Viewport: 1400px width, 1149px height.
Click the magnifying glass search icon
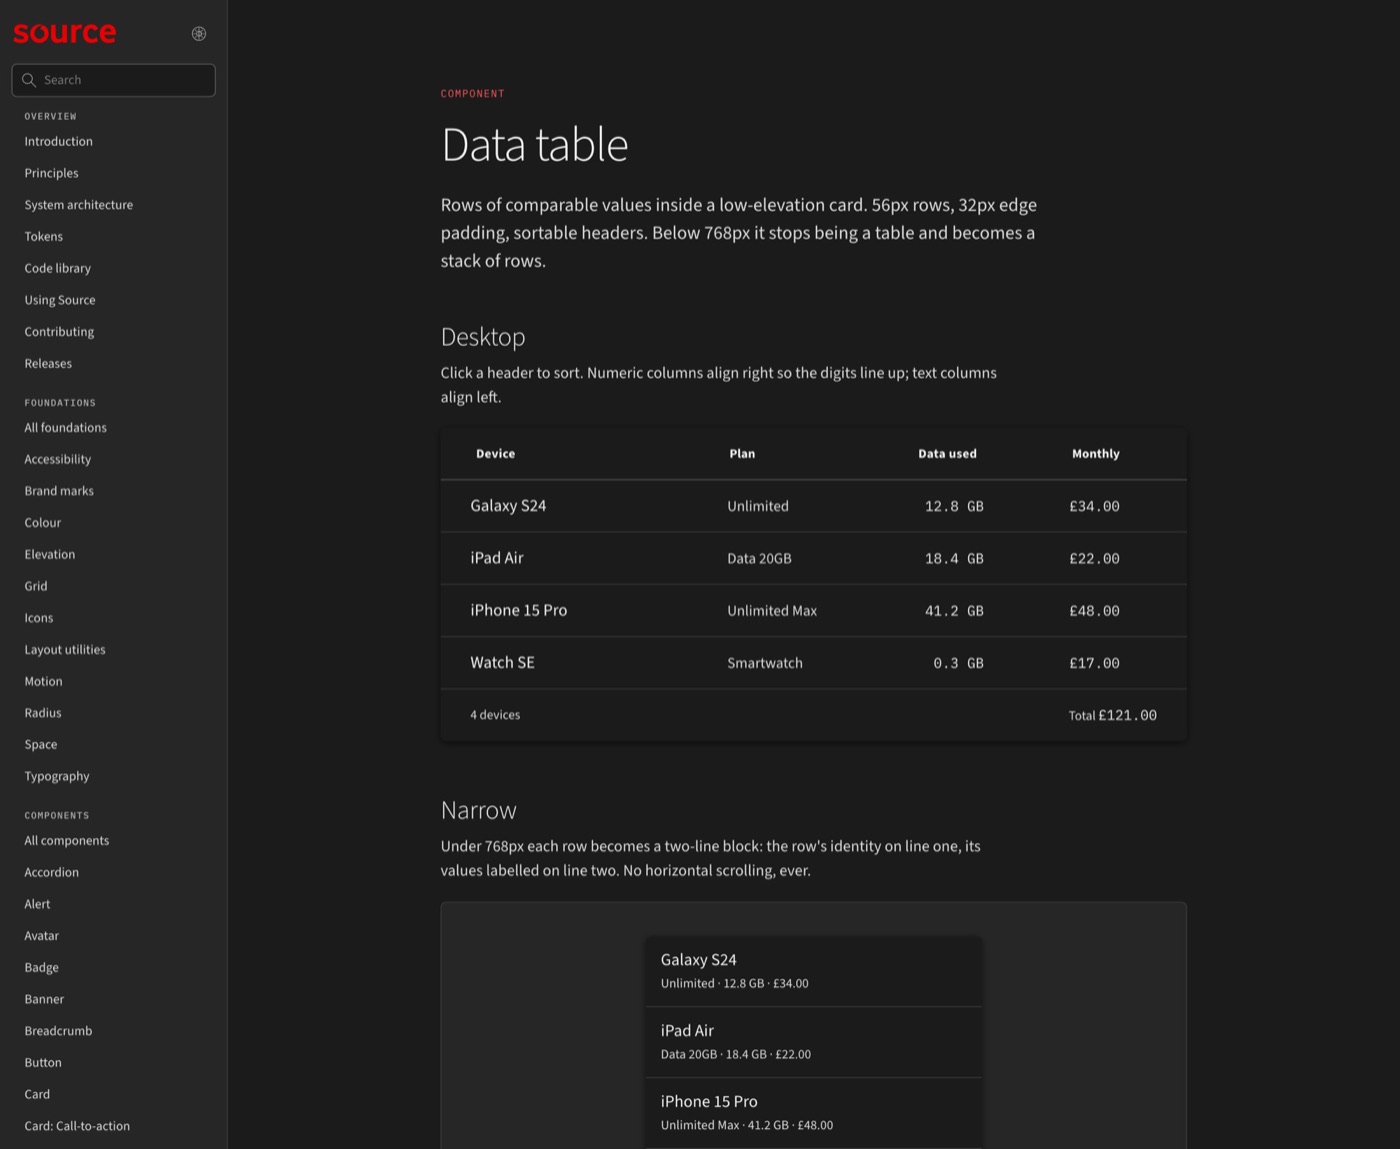(29, 80)
